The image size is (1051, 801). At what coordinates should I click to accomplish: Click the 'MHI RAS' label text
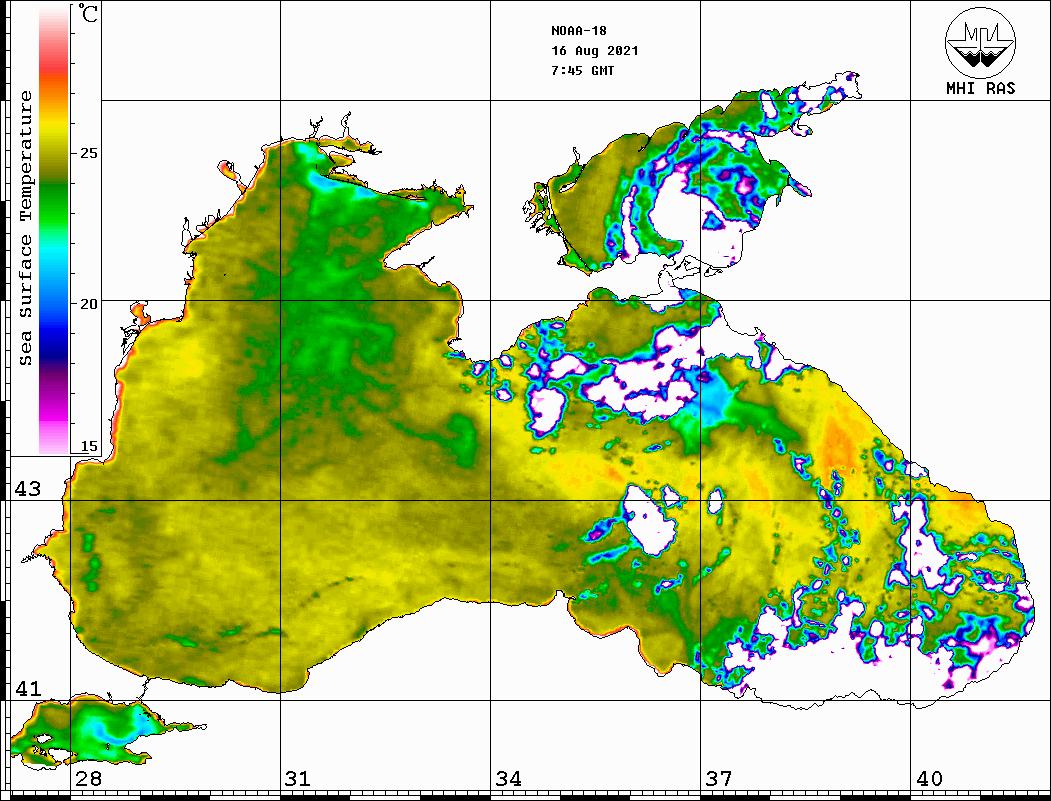point(981,88)
